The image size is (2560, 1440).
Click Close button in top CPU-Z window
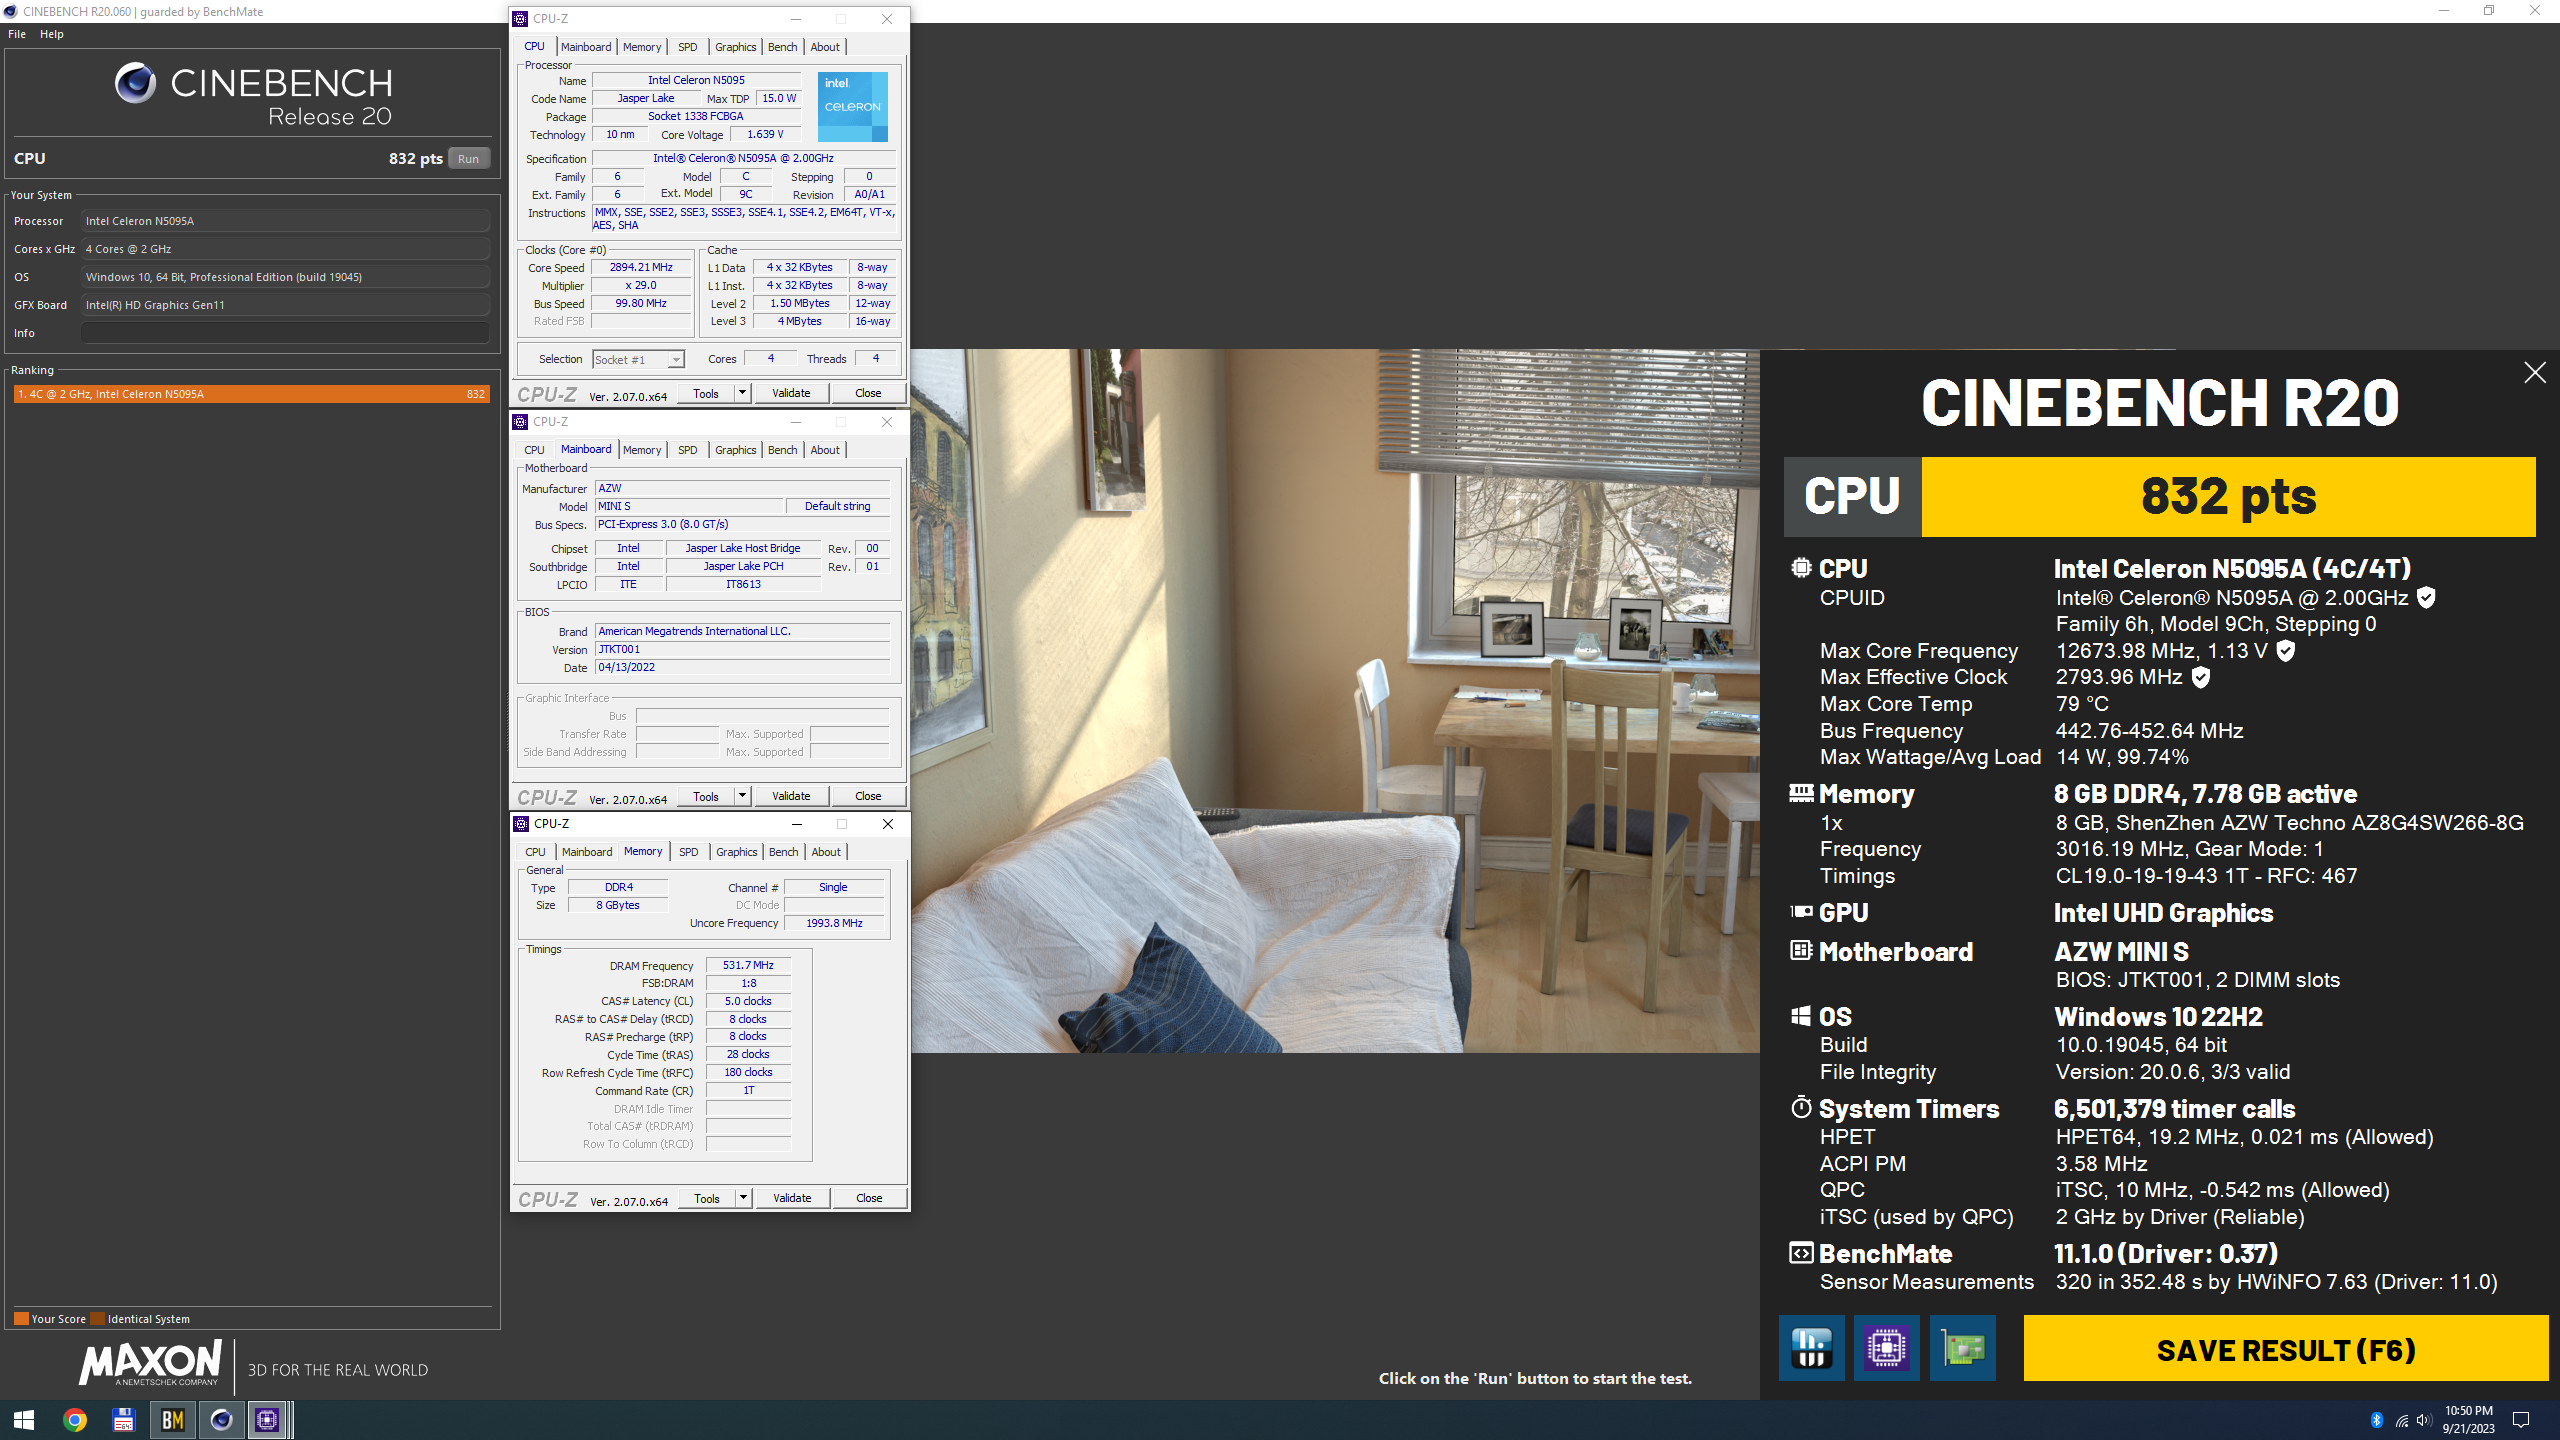(868, 393)
